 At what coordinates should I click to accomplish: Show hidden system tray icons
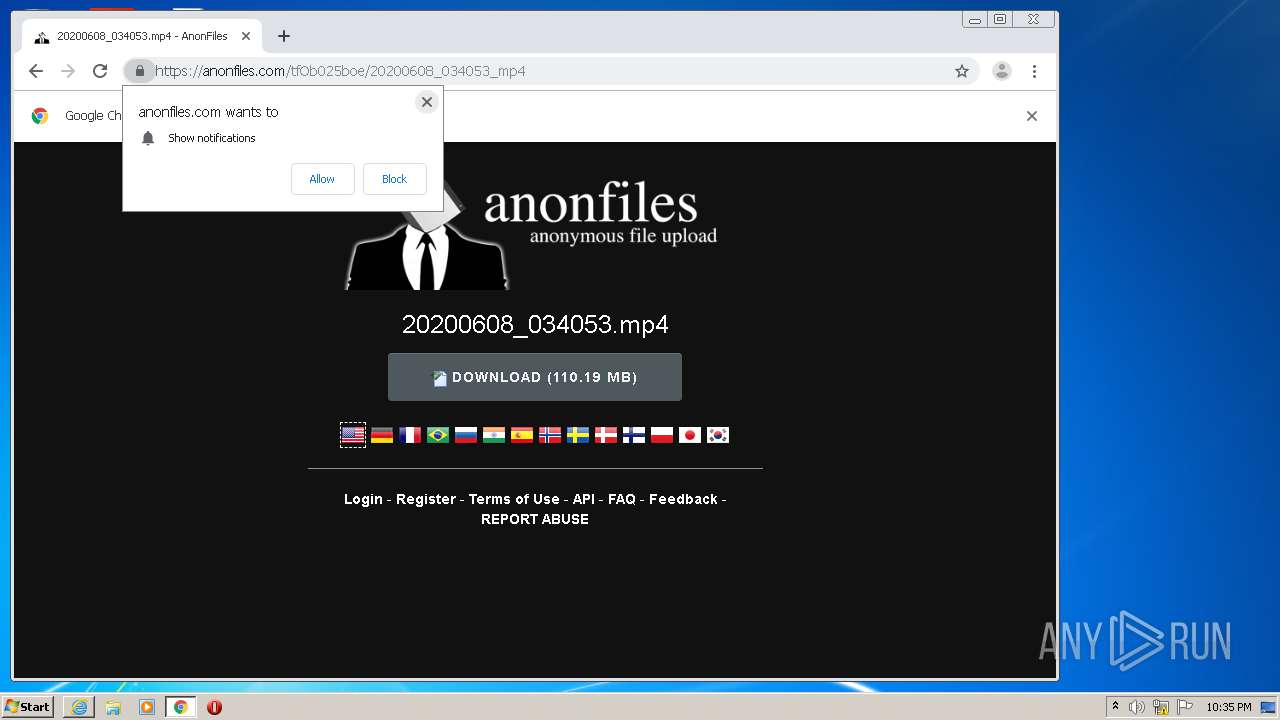click(x=1115, y=706)
